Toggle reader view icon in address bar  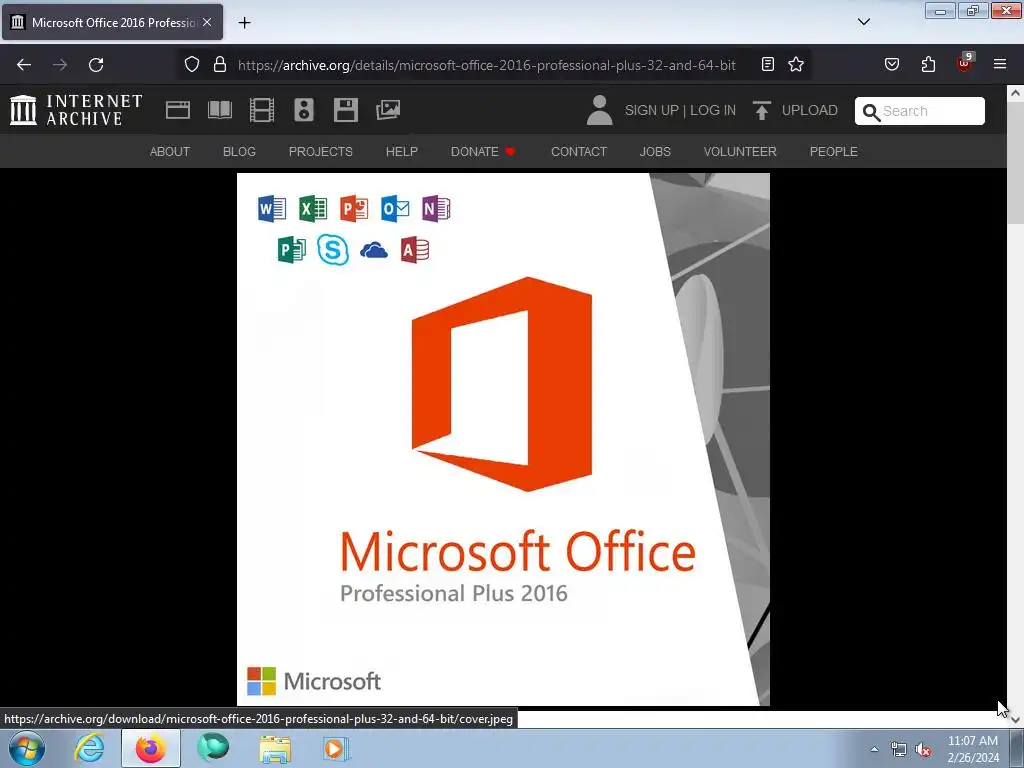(x=768, y=64)
